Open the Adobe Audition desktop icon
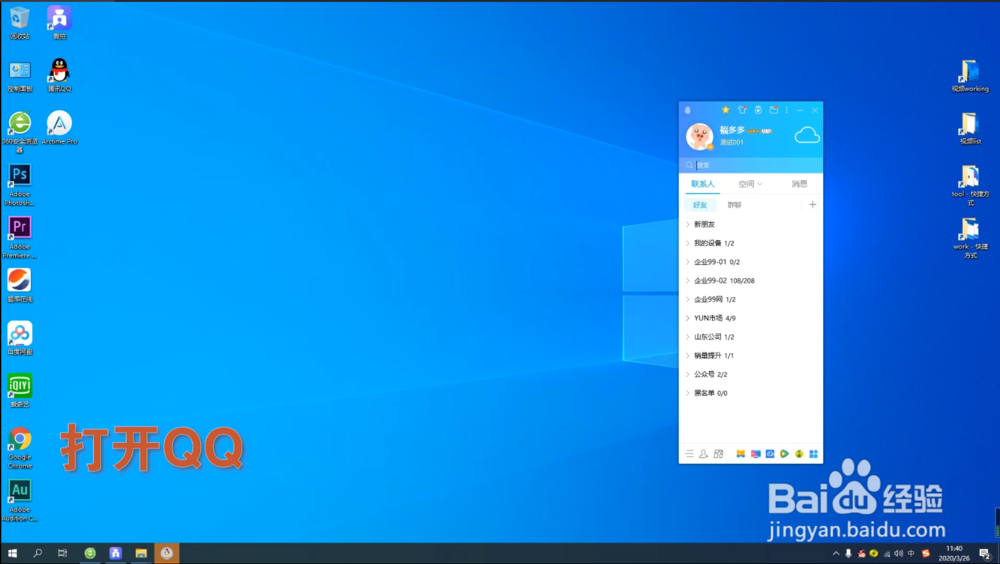This screenshot has height=564, width=1000. [x=20, y=500]
